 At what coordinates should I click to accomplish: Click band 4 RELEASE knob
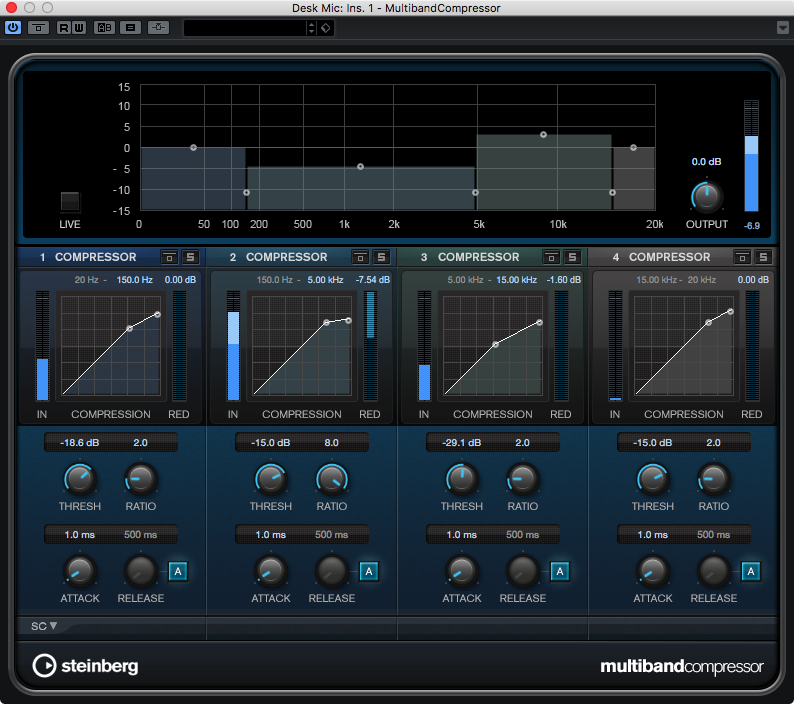tap(713, 571)
